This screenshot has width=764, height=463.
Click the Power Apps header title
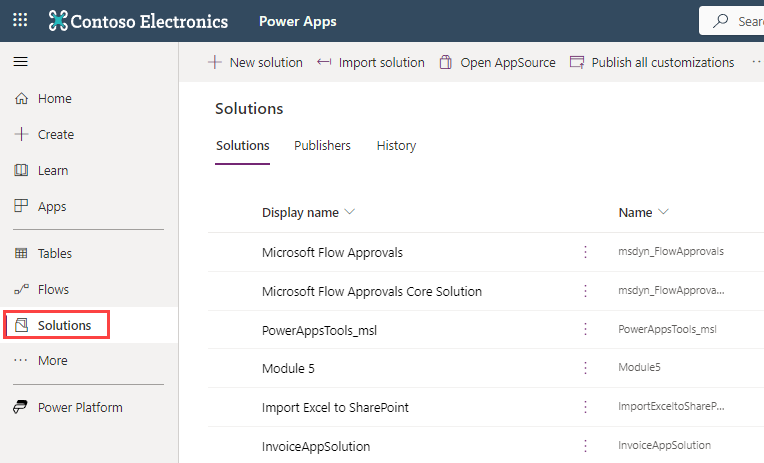pos(298,21)
